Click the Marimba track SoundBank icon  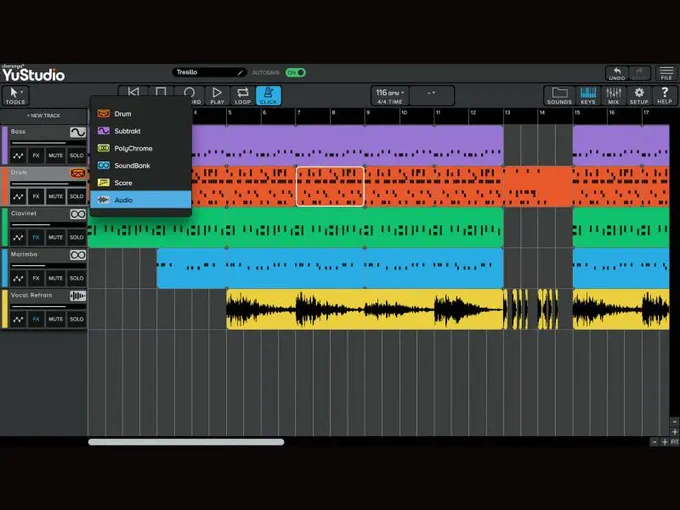tap(78, 255)
